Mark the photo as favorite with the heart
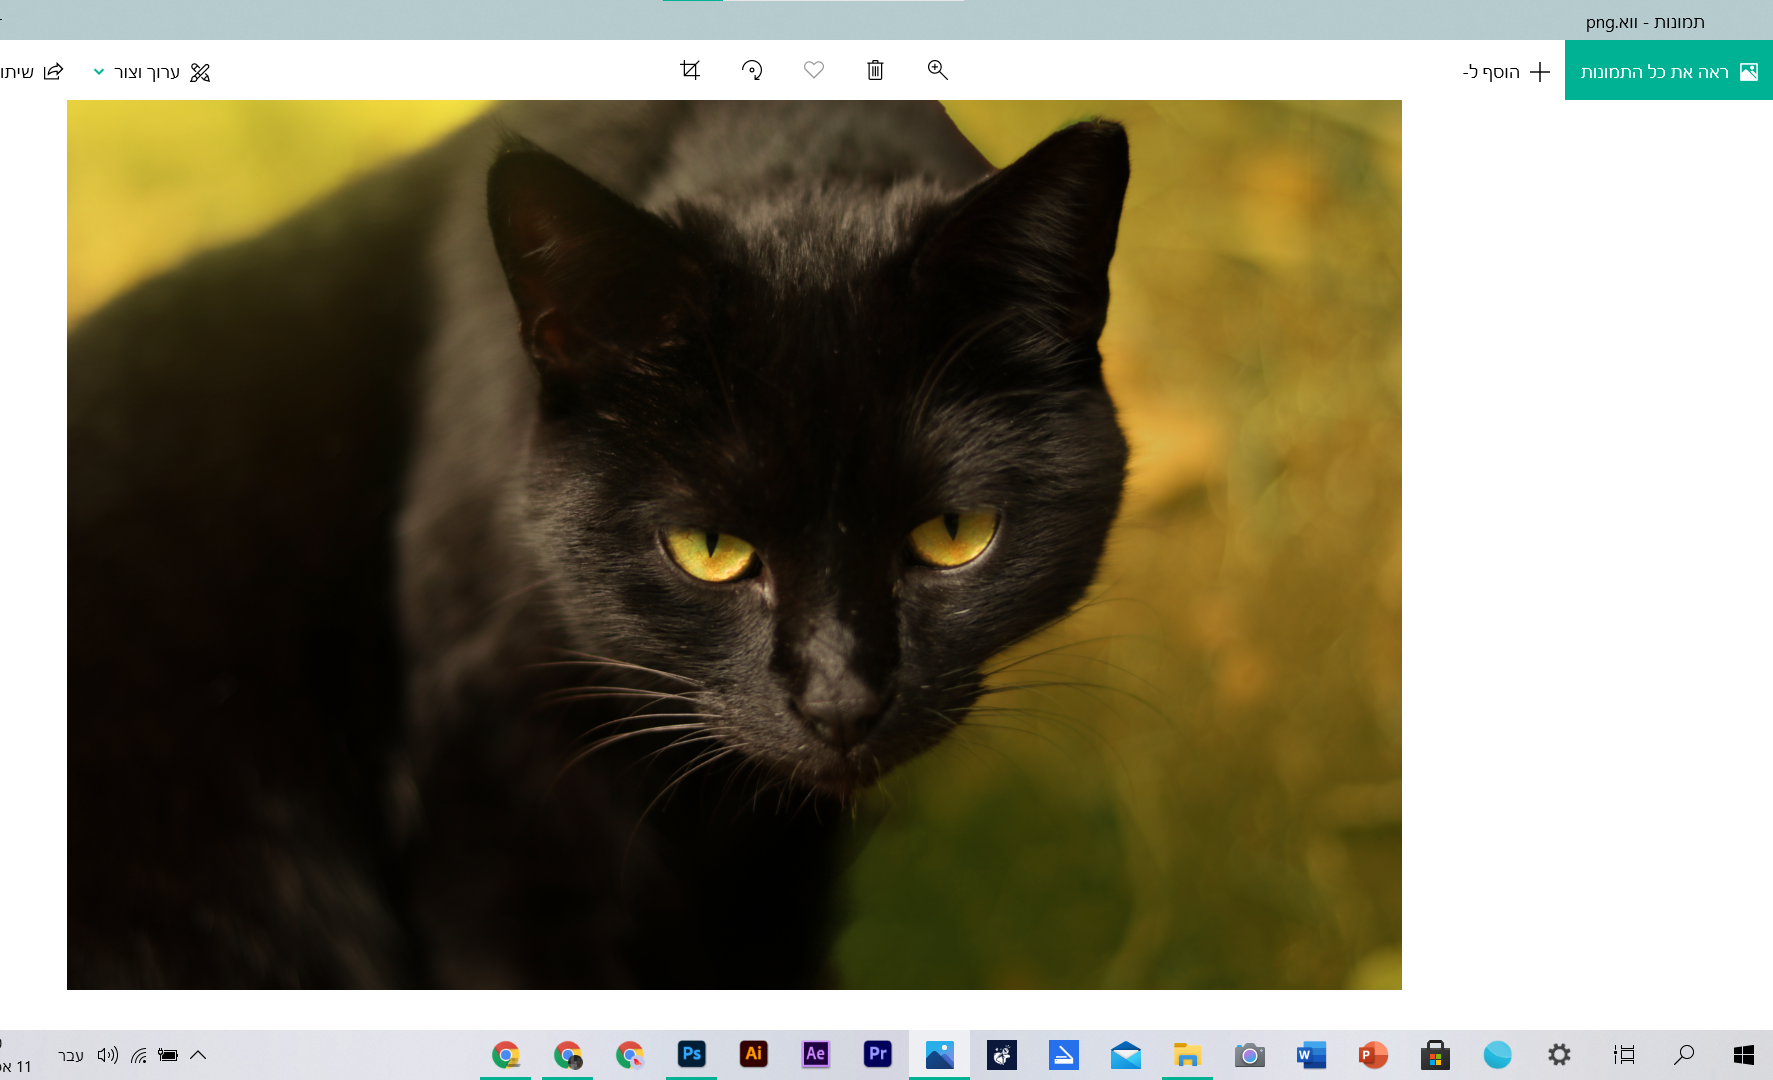The width and height of the screenshot is (1773, 1080). pyautogui.click(x=814, y=70)
